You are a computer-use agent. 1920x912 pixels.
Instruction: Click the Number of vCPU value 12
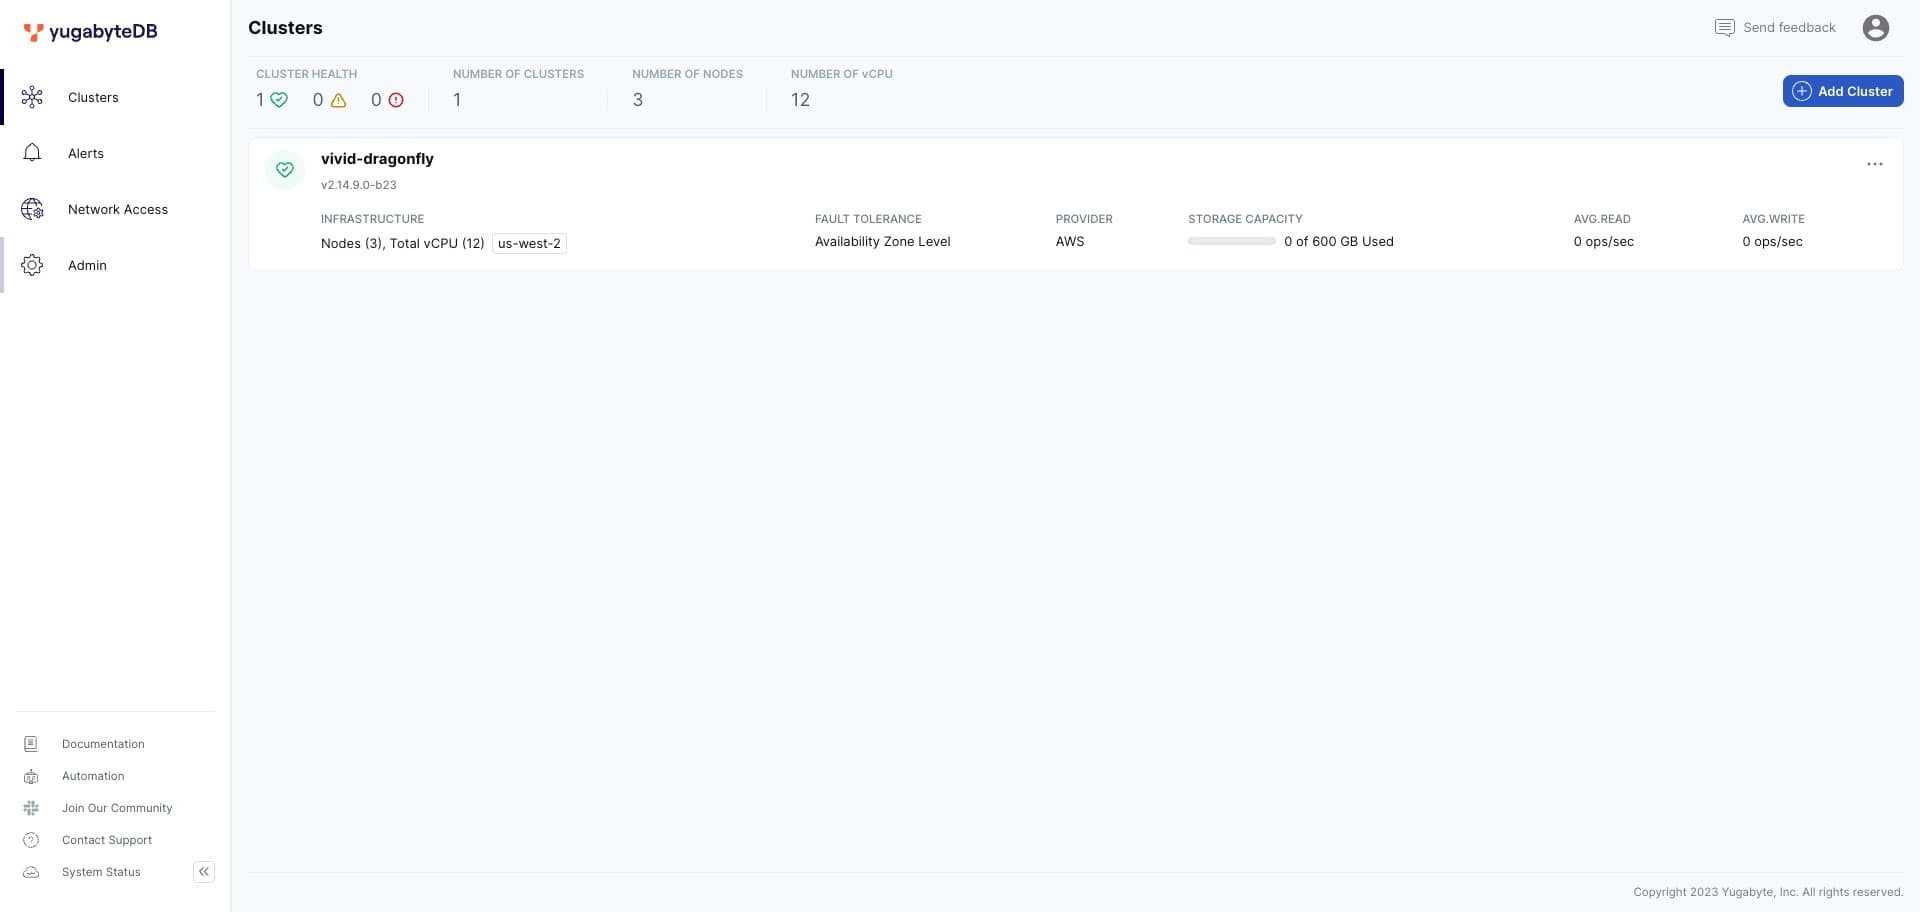pyautogui.click(x=800, y=100)
